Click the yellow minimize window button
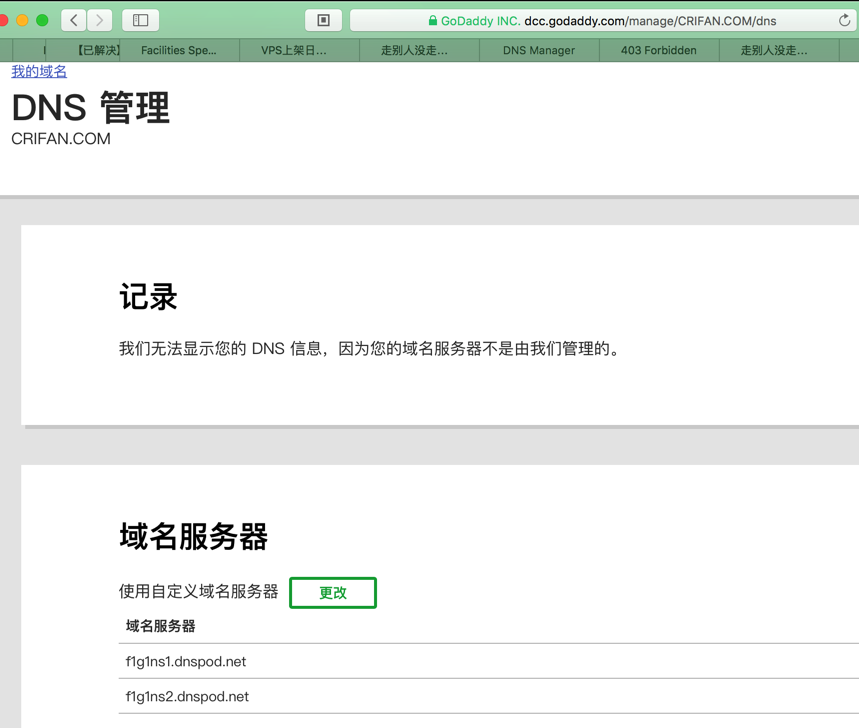 pyautogui.click(x=22, y=20)
